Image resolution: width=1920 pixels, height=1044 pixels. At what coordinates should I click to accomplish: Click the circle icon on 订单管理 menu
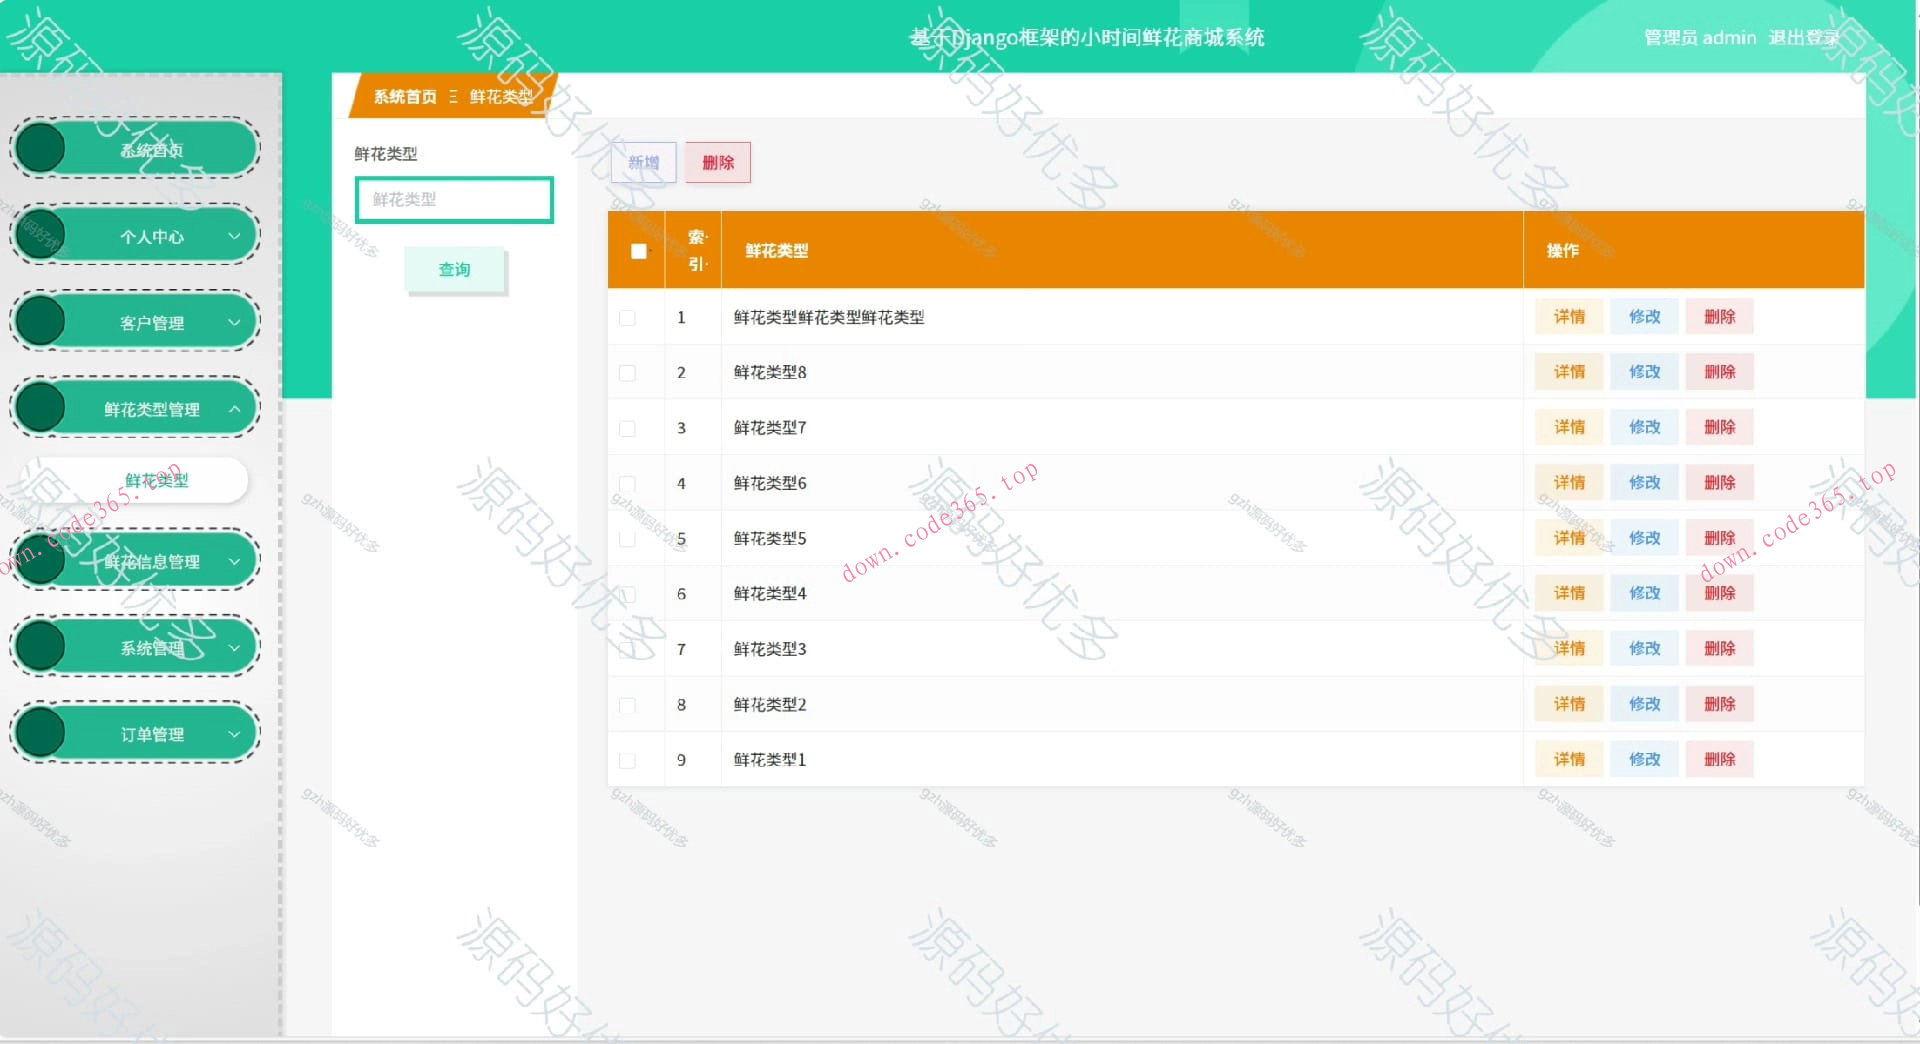(x=40, y=733)
